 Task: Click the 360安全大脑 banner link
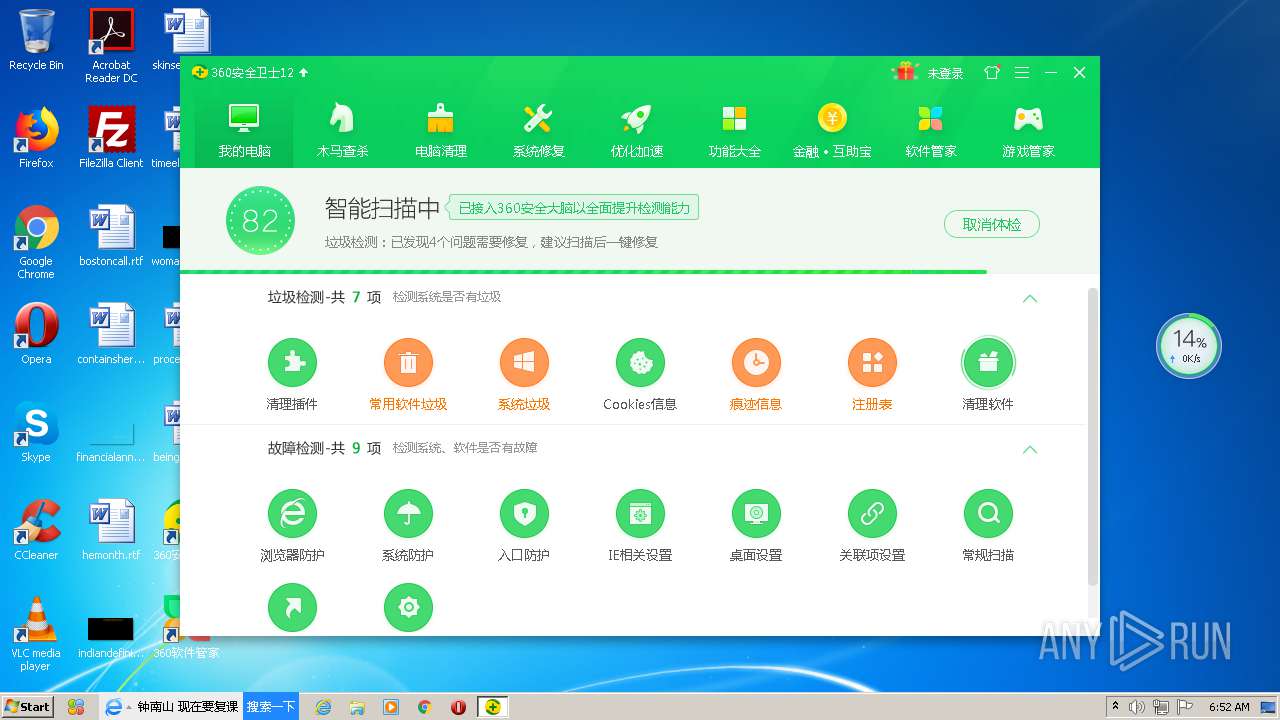click(x=573, y=208)
